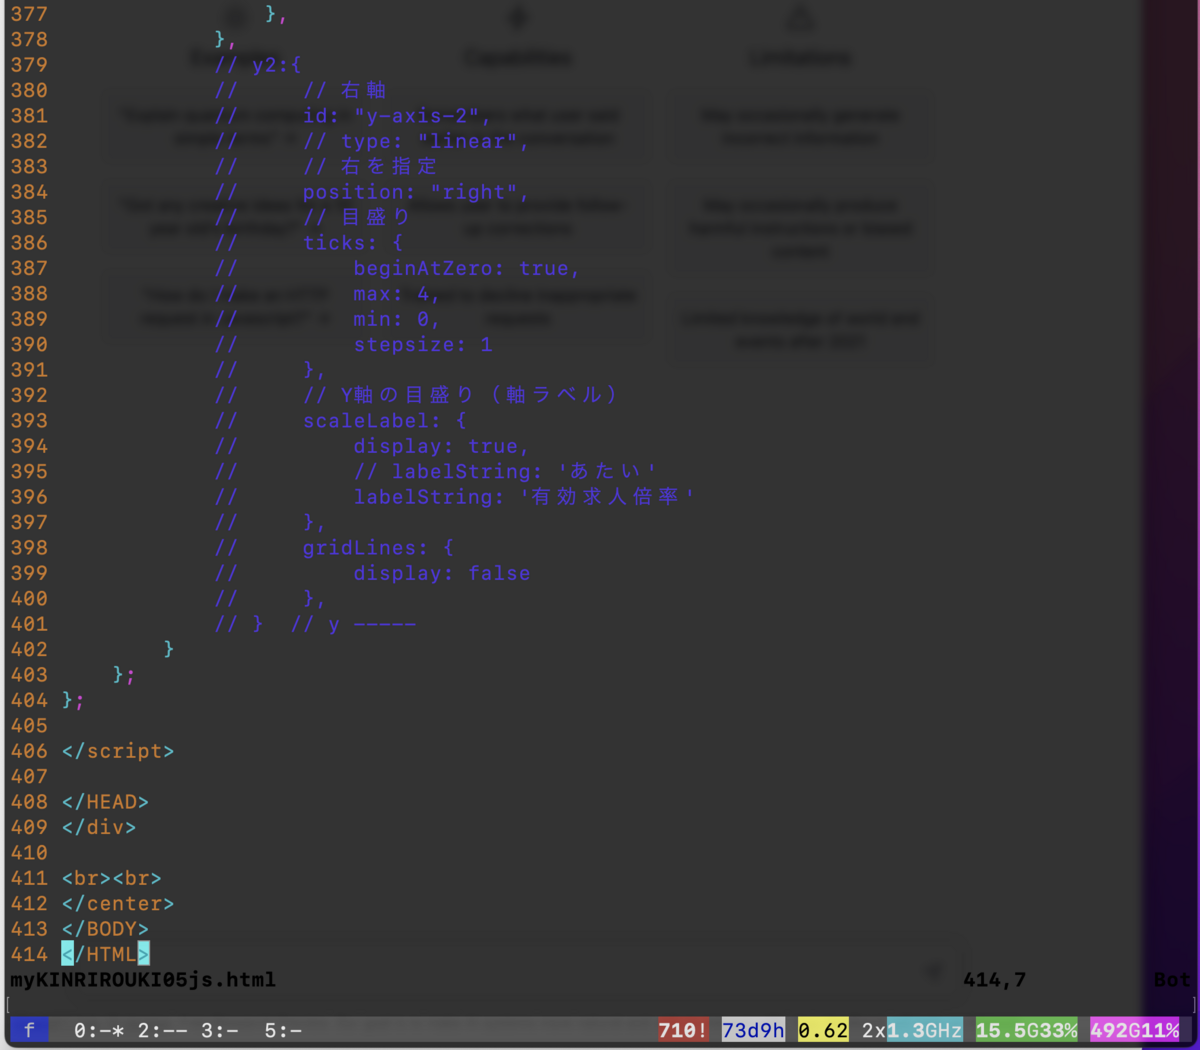Image resolution: width=1200 pixels, height=1050 pixels.
Task: Click line number 378
Action: (x=29, y=39)
